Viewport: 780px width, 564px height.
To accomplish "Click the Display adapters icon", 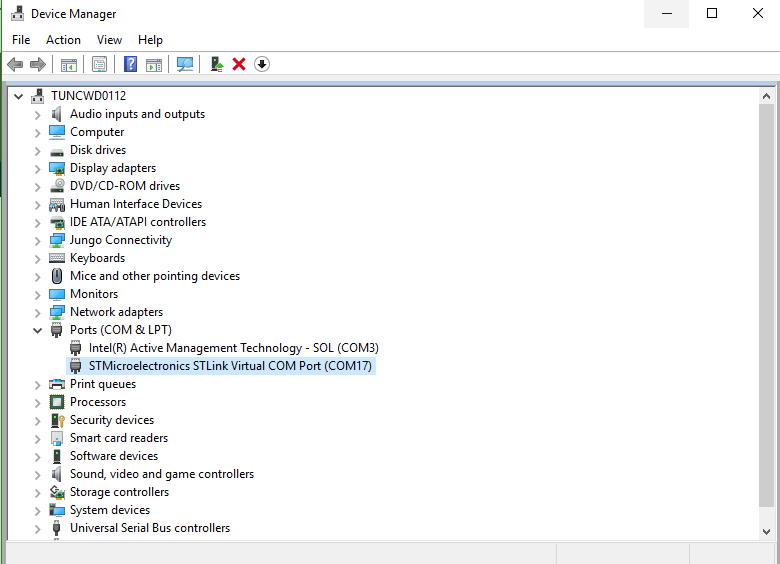I will click(57, 168).
